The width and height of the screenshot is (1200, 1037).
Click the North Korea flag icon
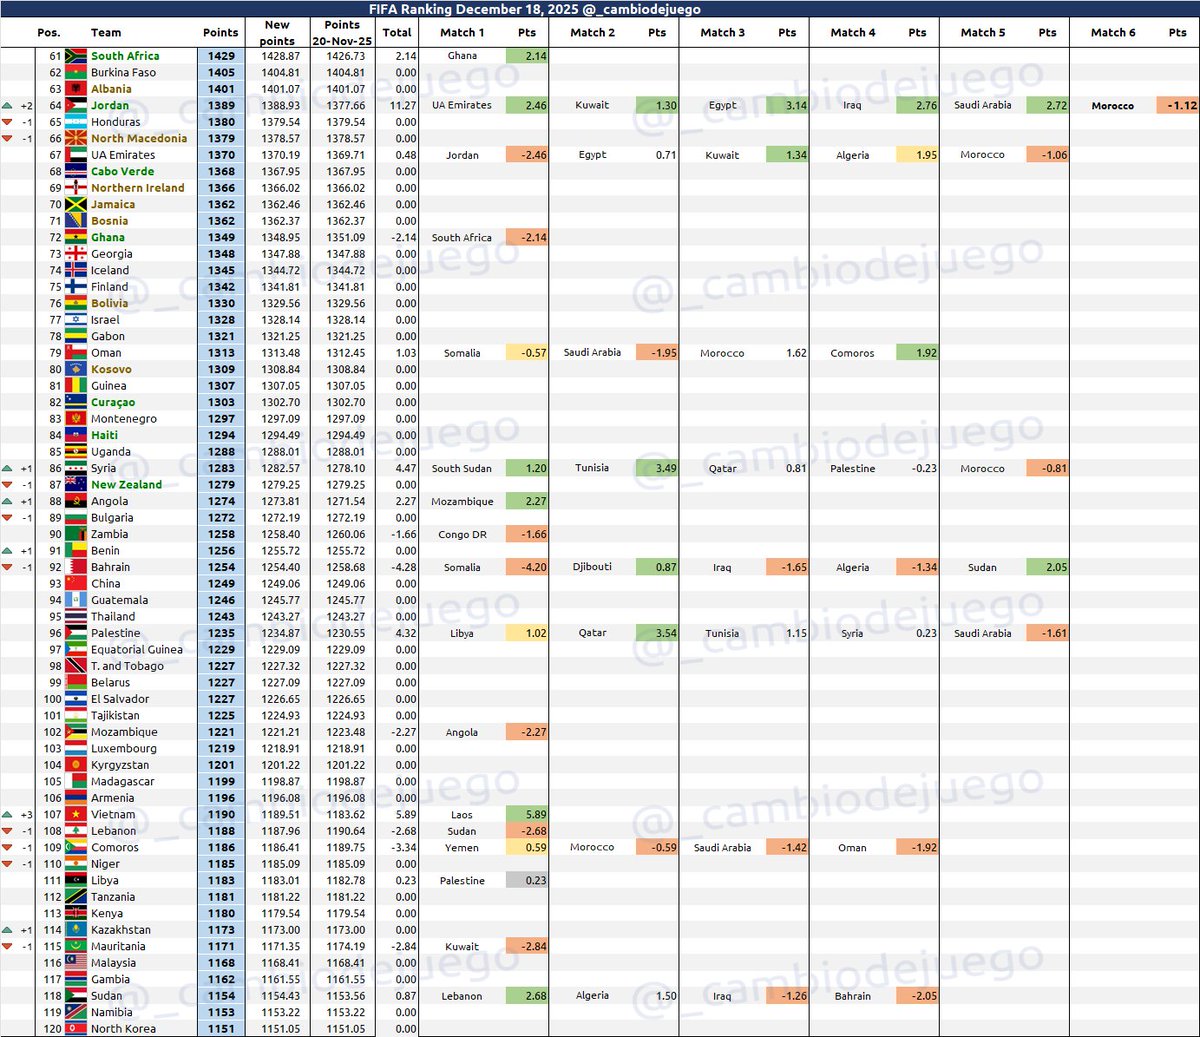click(x=76, y=1029)
